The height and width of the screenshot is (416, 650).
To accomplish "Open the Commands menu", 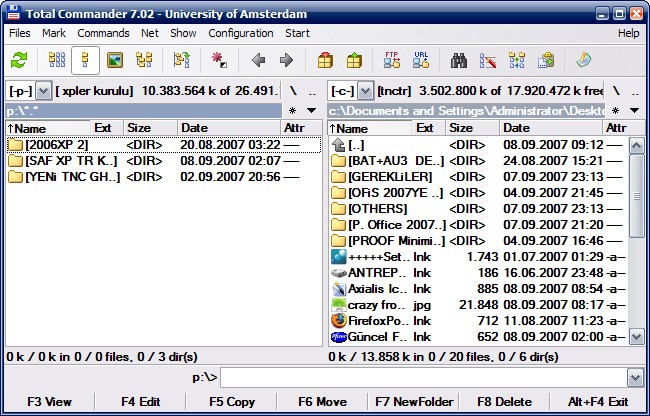I will click(103, 33).
